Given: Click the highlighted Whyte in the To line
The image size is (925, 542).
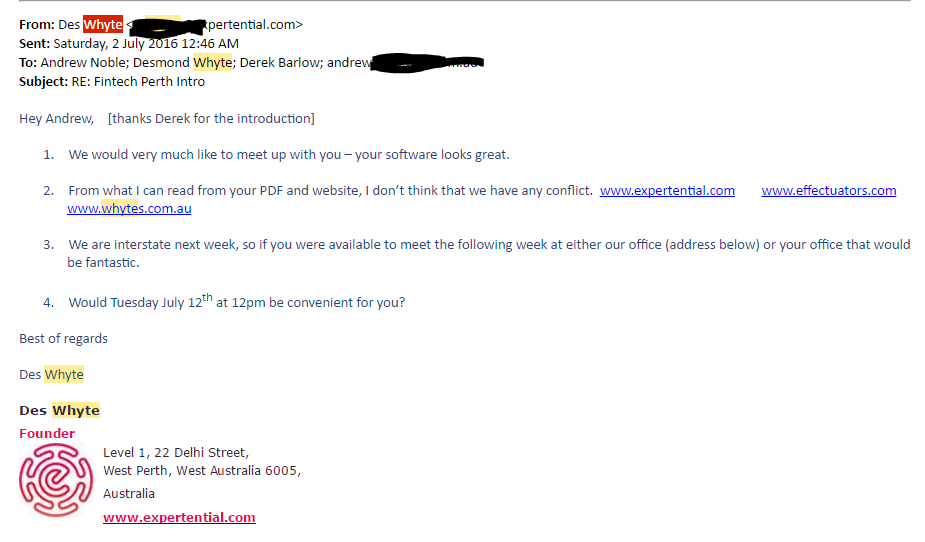Looking at the screenshot, I should 213,63.
